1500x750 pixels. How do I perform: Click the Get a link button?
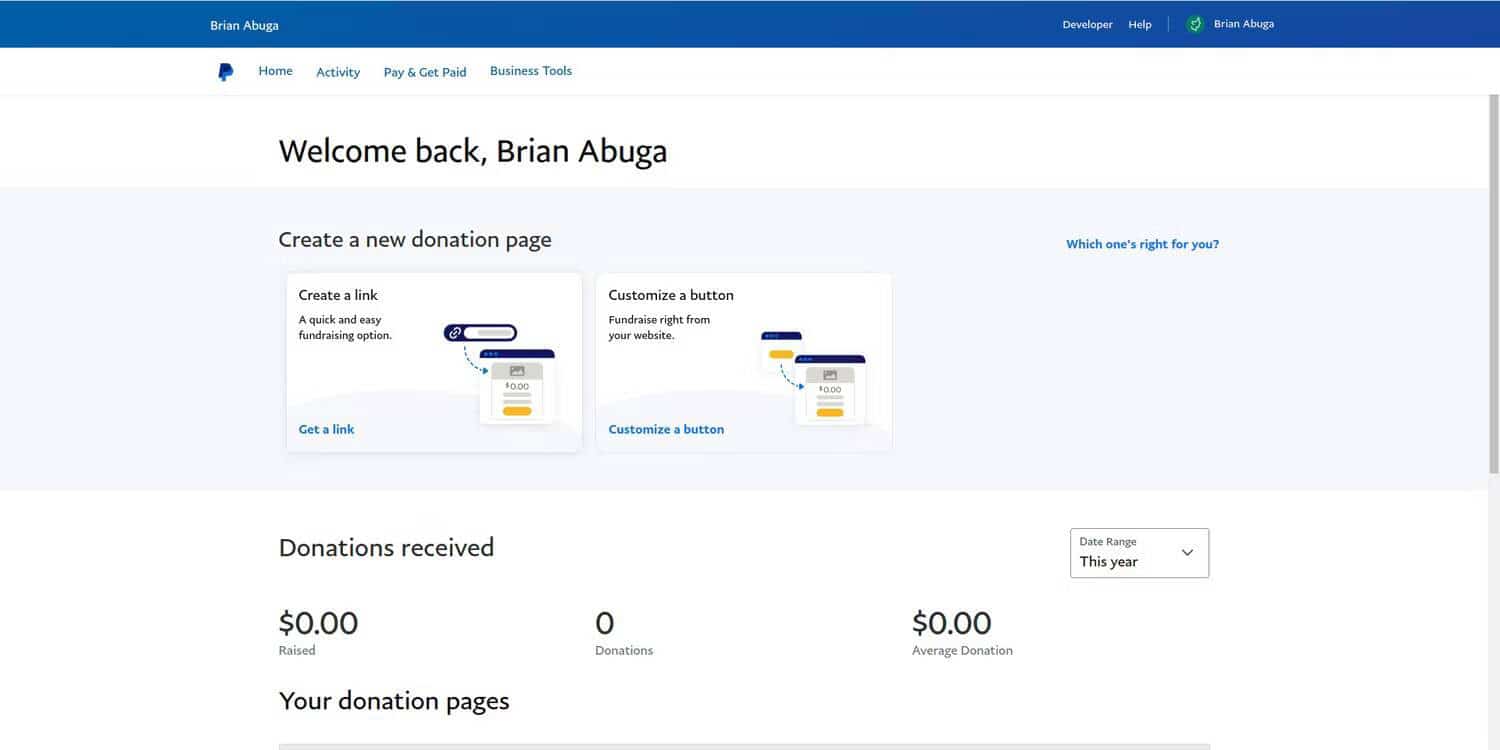(326, 428)
